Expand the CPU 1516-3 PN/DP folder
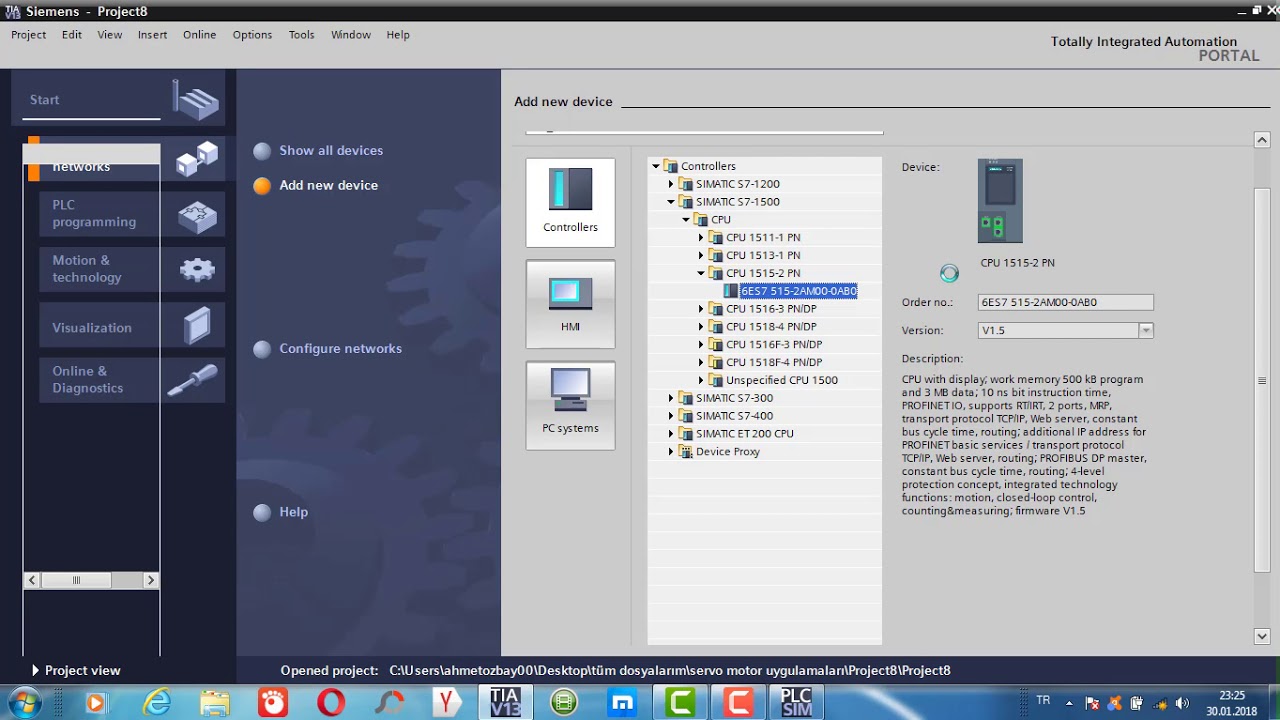 pos(701,309)
